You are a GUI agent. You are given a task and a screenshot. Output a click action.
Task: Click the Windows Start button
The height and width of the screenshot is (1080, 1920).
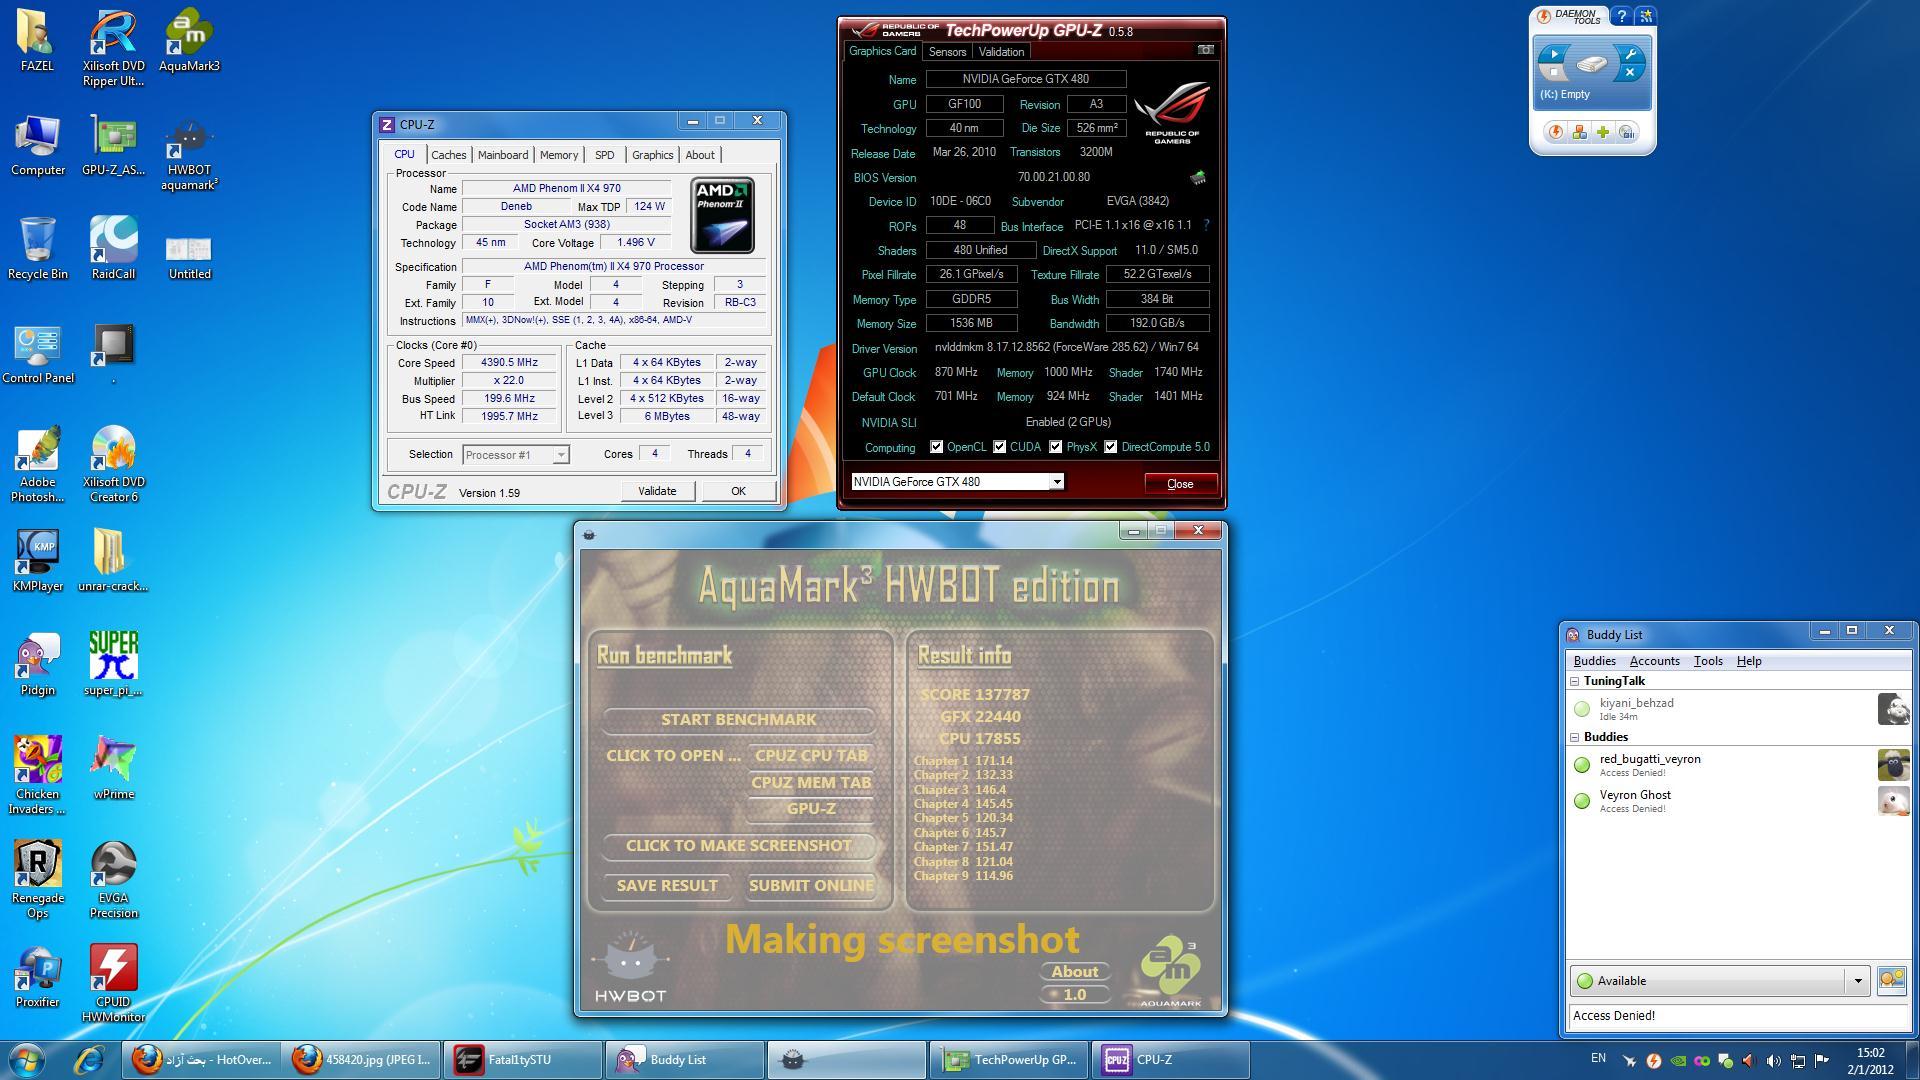pos(27,1060)
